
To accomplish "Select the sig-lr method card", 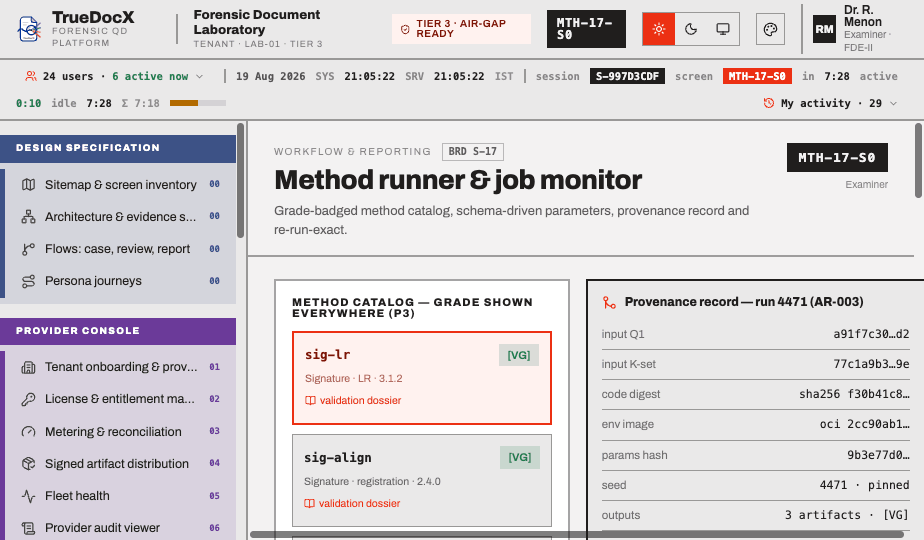I will [x=422, y=378].
